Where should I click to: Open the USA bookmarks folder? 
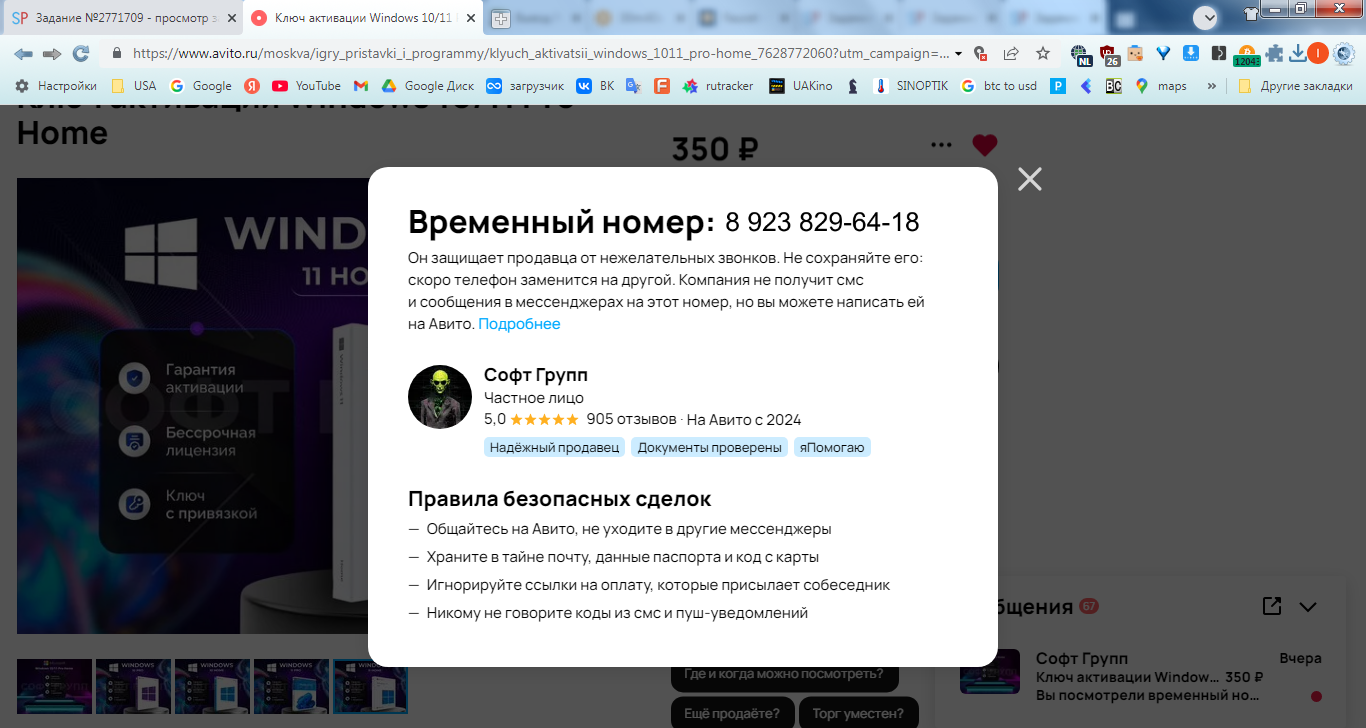coord(134,86)
